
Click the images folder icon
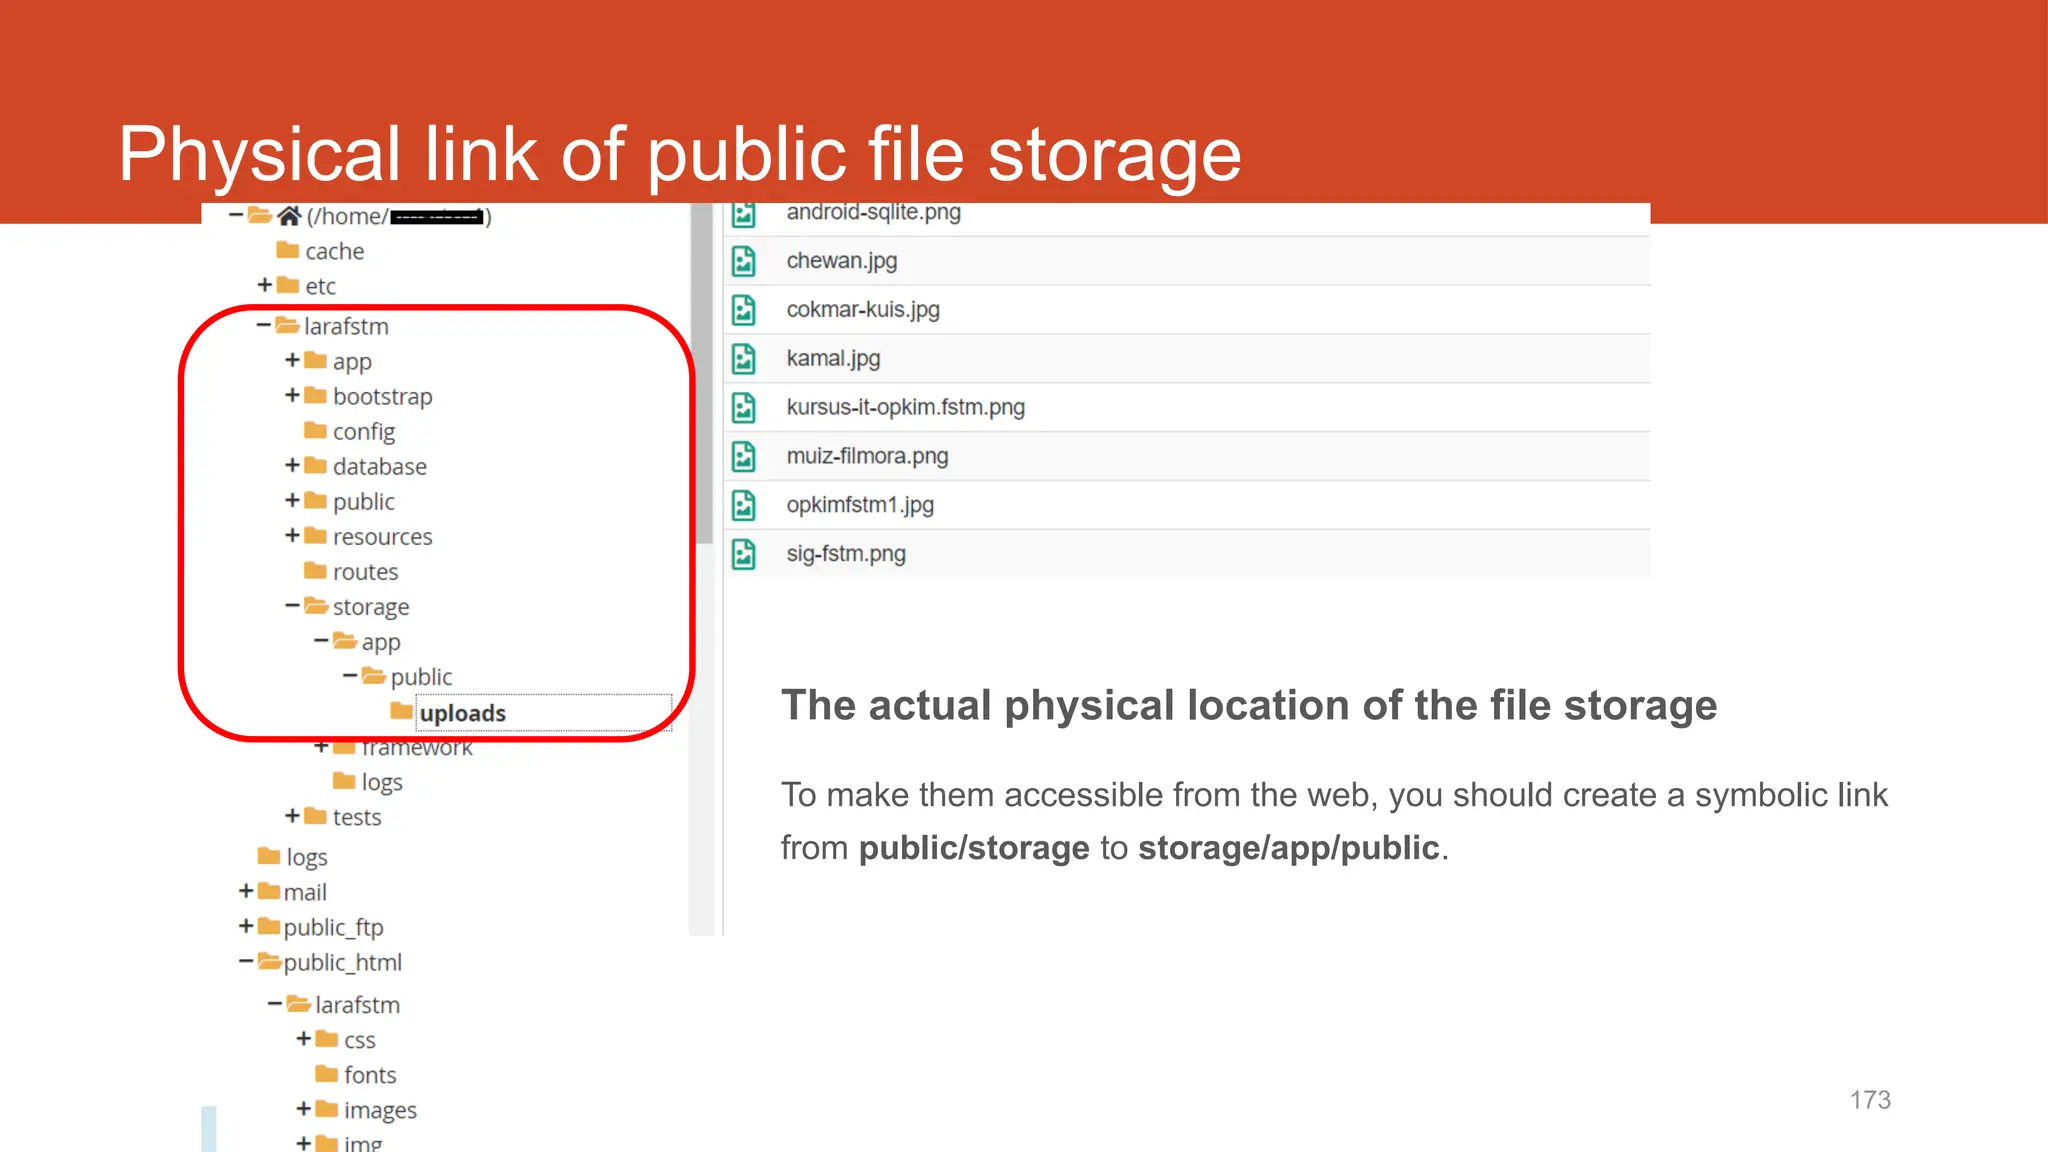(327, 1109)
